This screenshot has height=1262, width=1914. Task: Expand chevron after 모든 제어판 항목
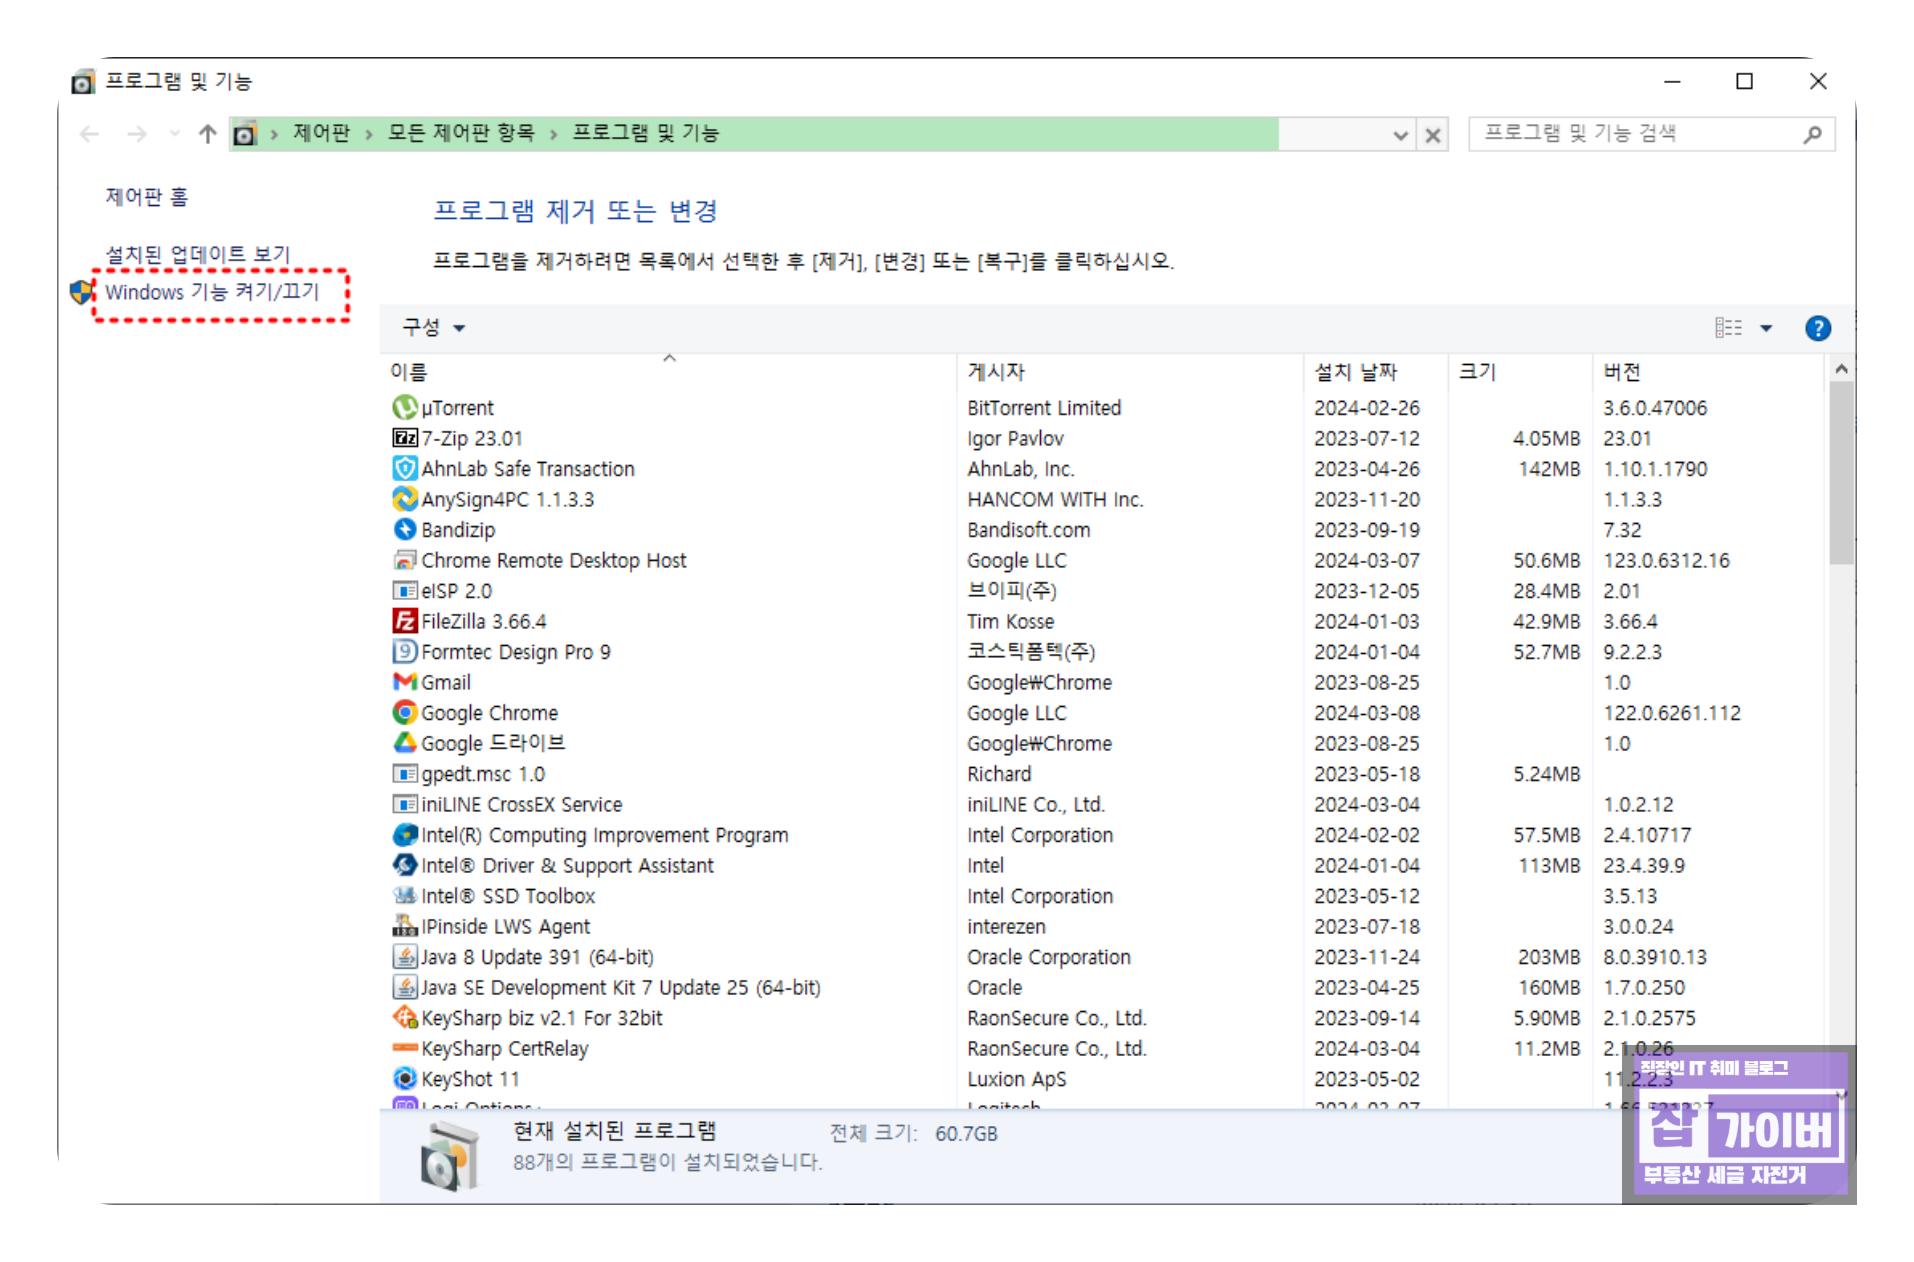click(552, 134)
